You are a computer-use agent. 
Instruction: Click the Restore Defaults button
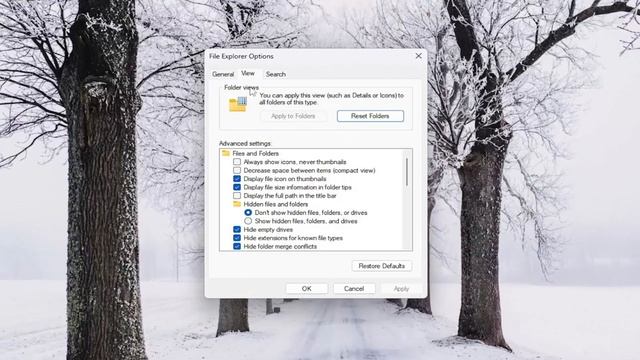tap(382, 266)
